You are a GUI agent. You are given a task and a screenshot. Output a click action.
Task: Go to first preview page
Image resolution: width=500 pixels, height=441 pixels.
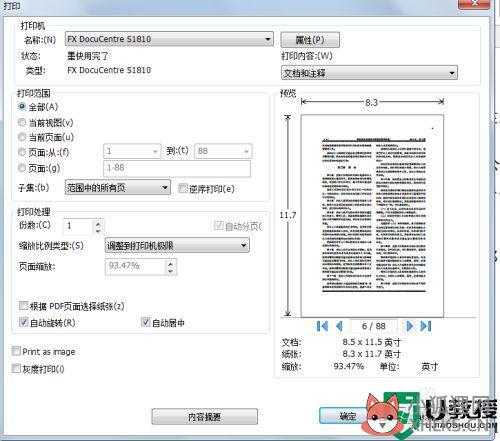pyautogui.click(x=322, y=326)
